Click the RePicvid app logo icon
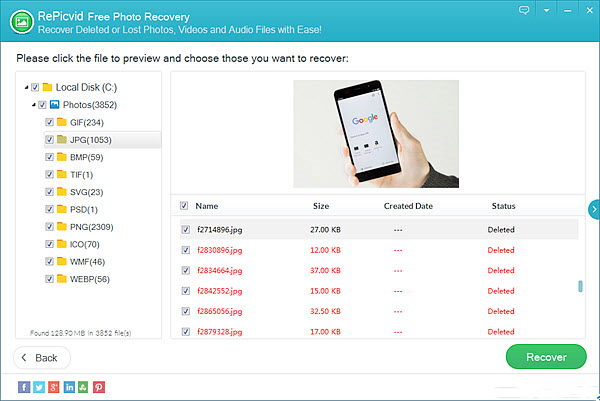The height and width of the screenshot is (401, 600). coord(22,21)
